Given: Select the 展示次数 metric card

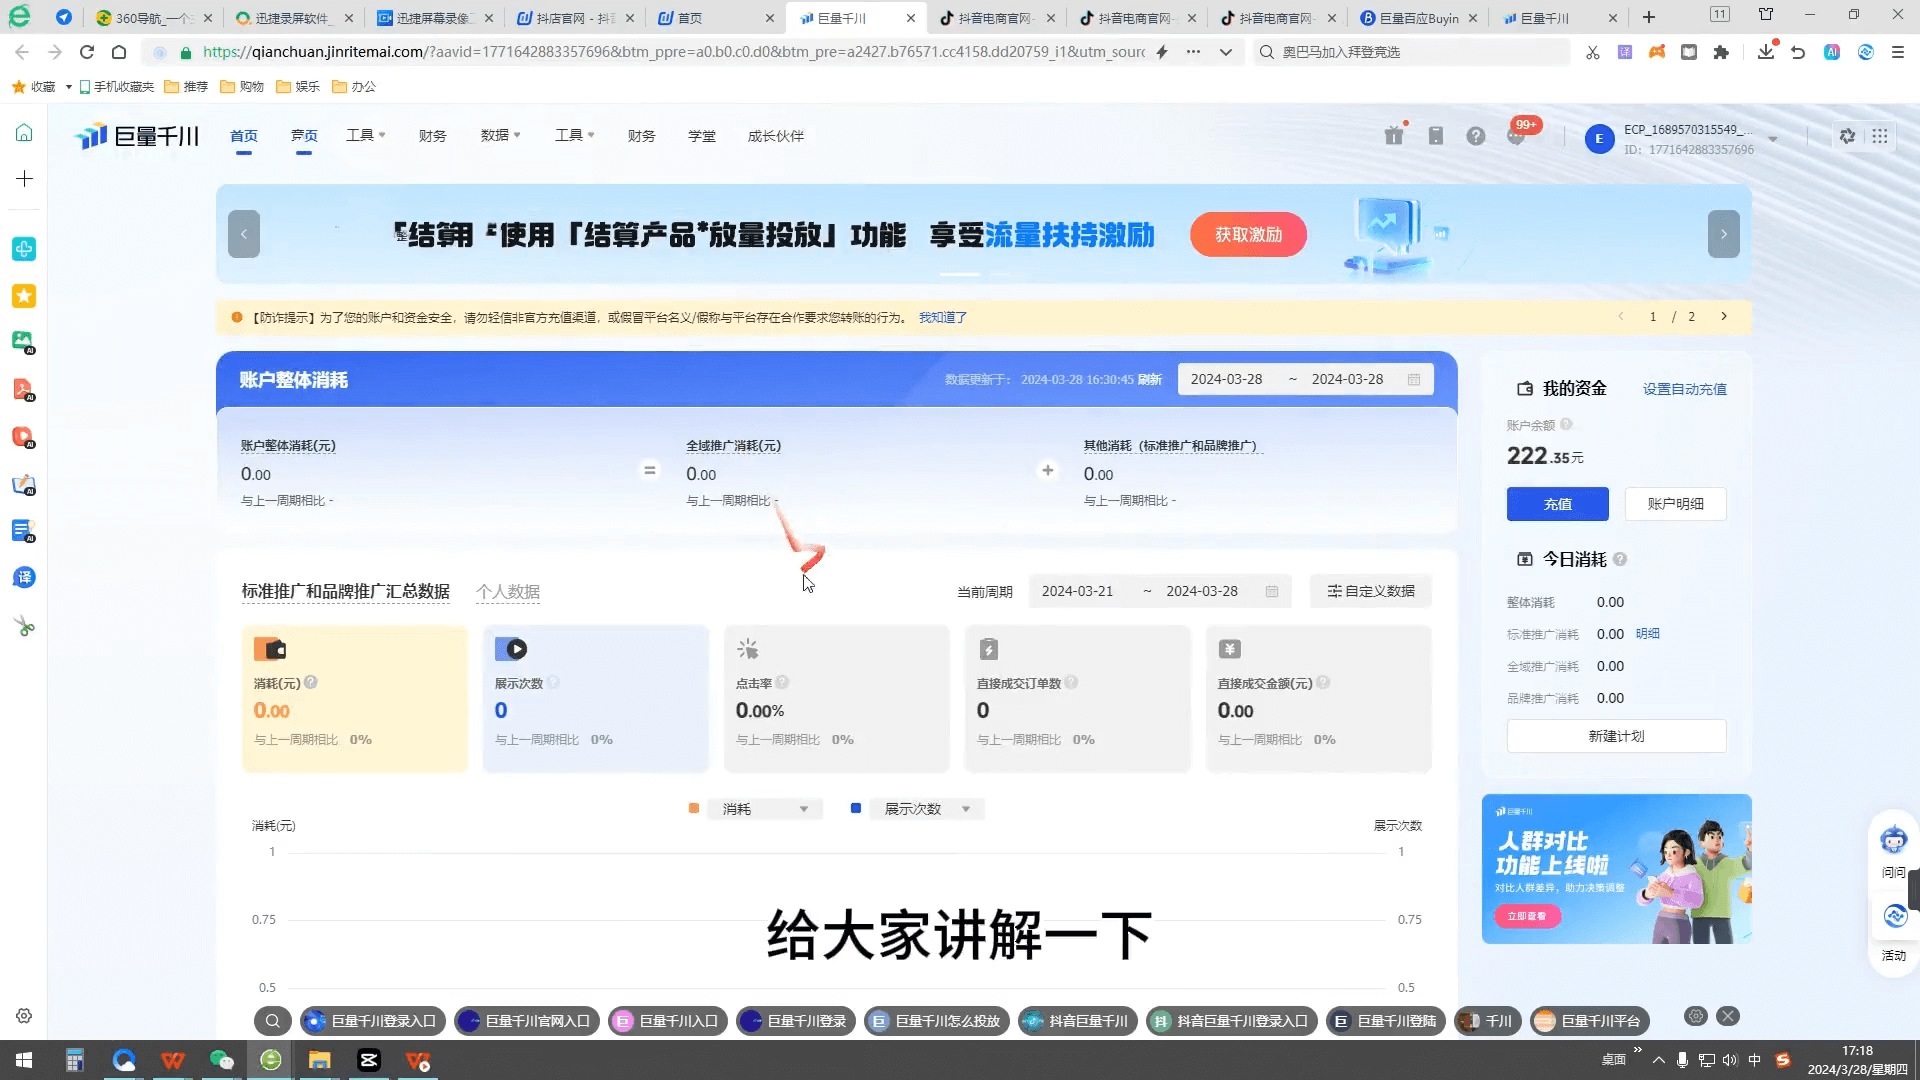Looking at the screenshot, I should pos(596,699).
